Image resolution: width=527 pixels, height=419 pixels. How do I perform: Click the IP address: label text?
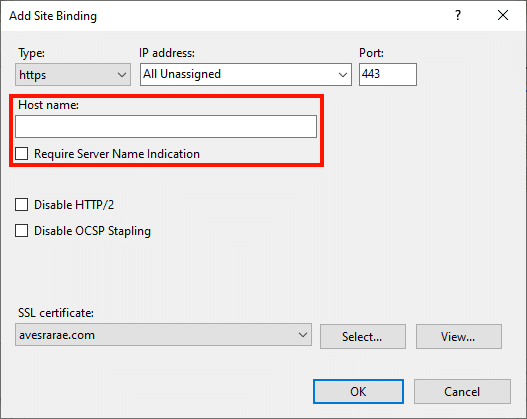167,53
